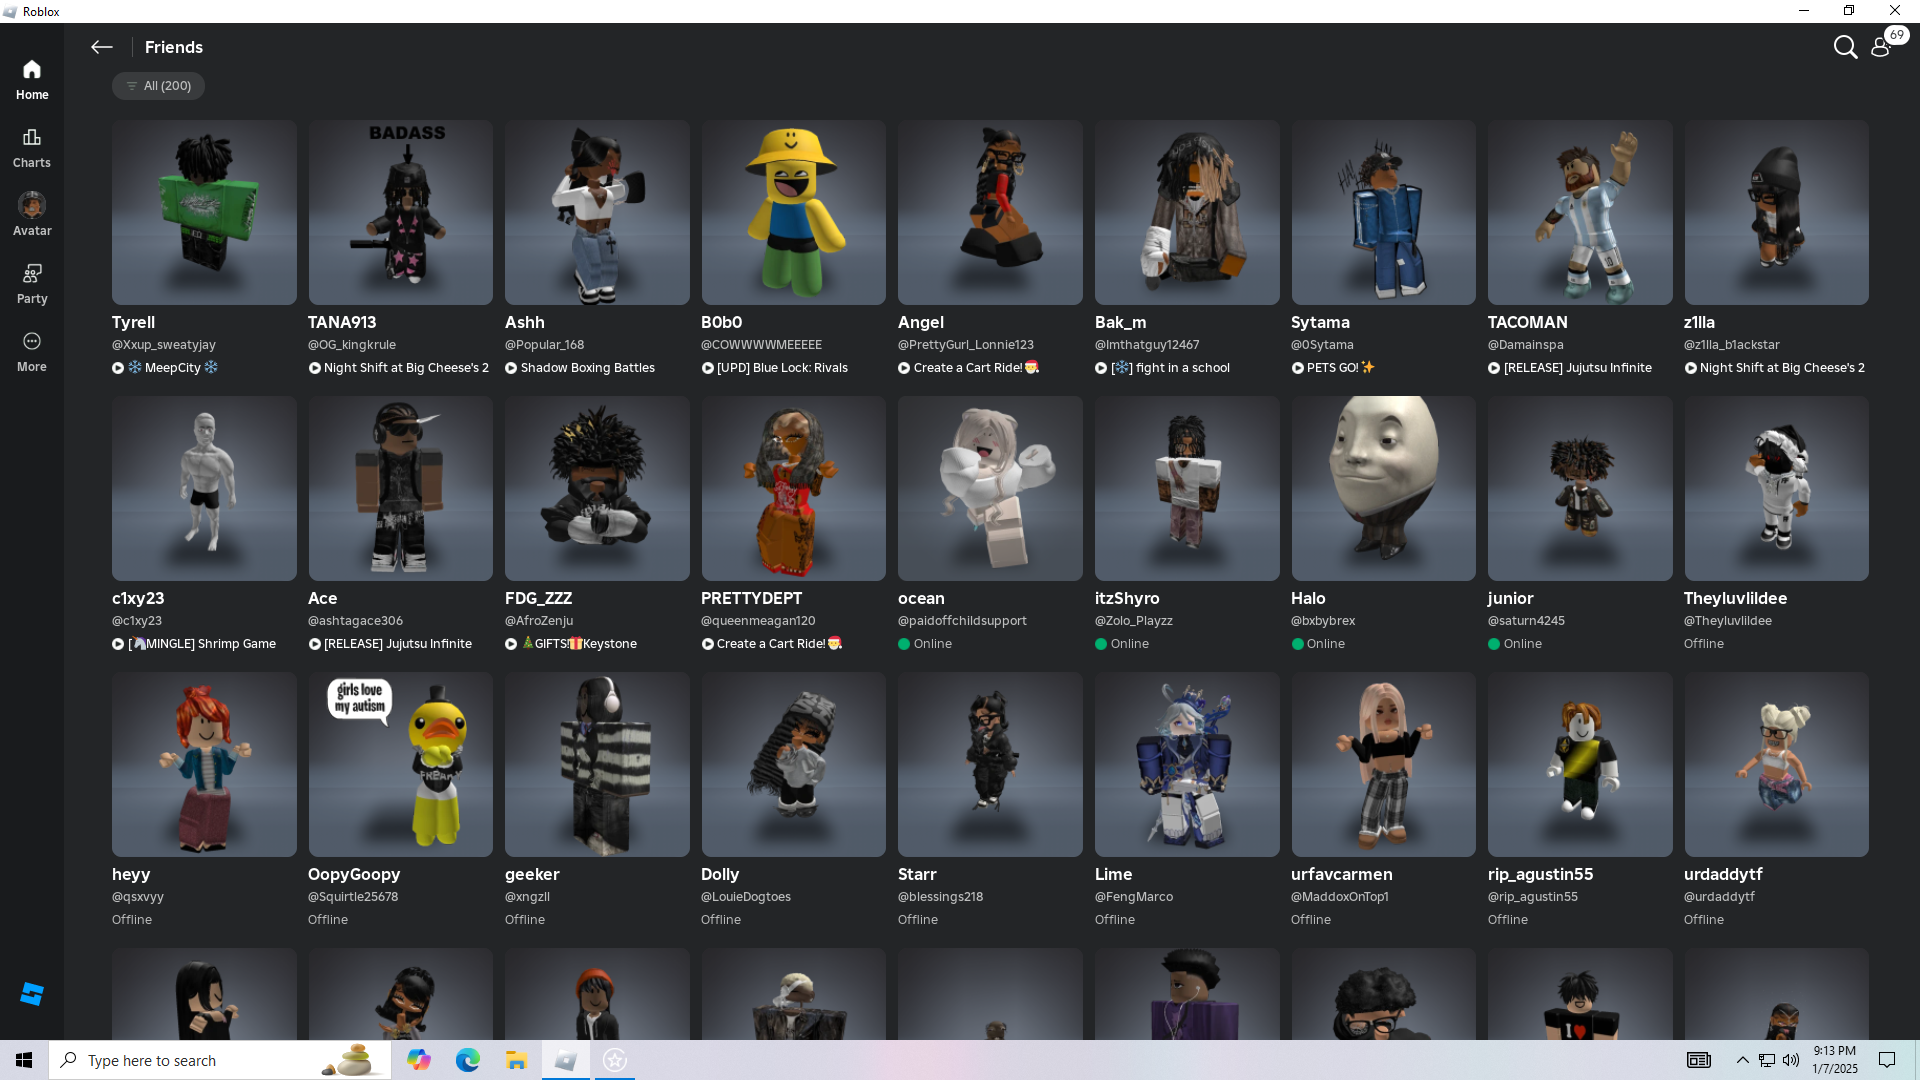Join PRETTYDEPT's Create a Cart Ride game

click(770, 644)
